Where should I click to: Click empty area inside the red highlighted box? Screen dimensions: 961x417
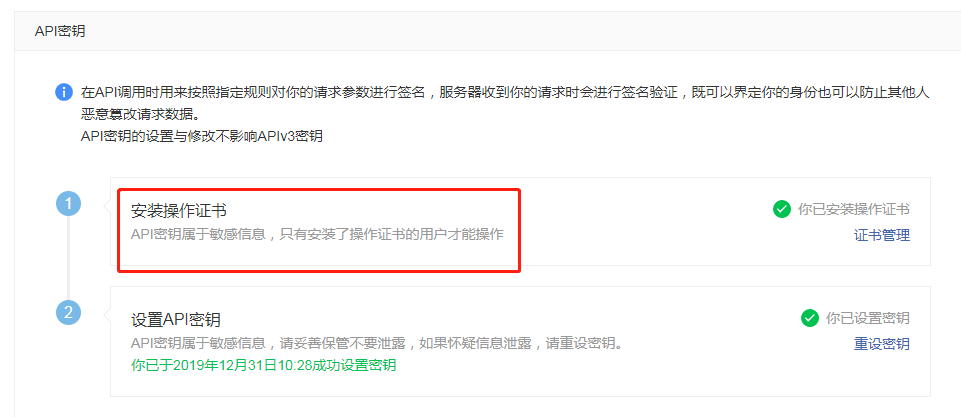(319, 258)
